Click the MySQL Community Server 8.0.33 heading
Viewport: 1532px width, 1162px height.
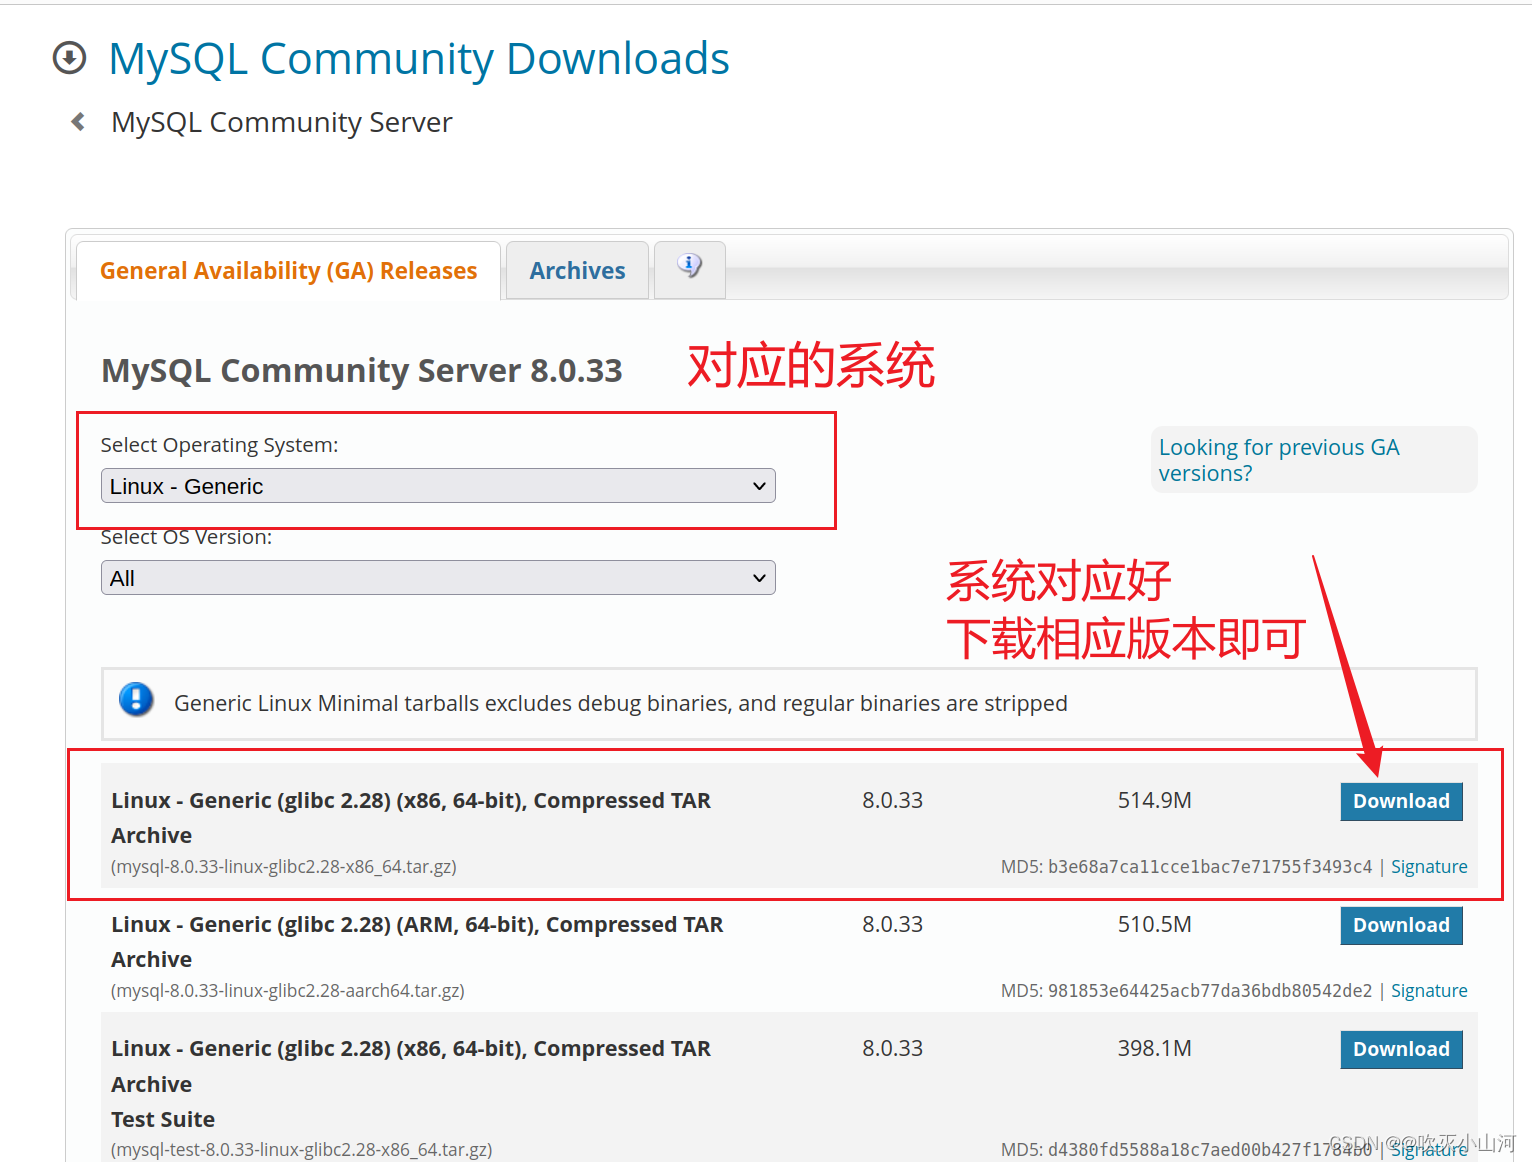point(362,370)
